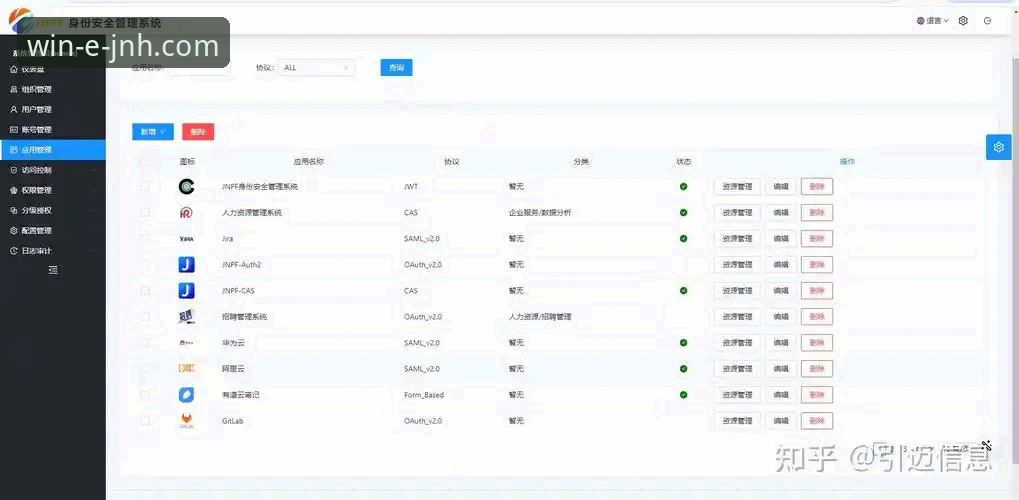
Task: Tick the checkbox for 华为云 row
Action: coord(145,343)
